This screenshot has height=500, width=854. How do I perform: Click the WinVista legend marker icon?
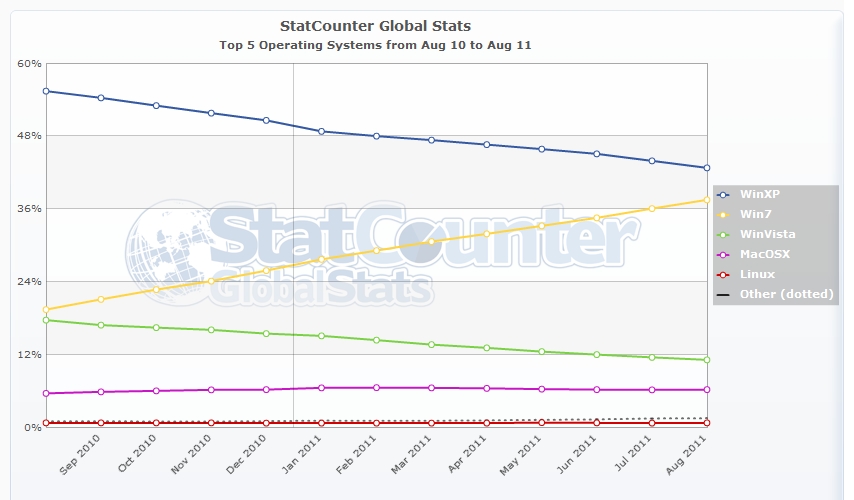pyautogui.click(x=723, y=234)
